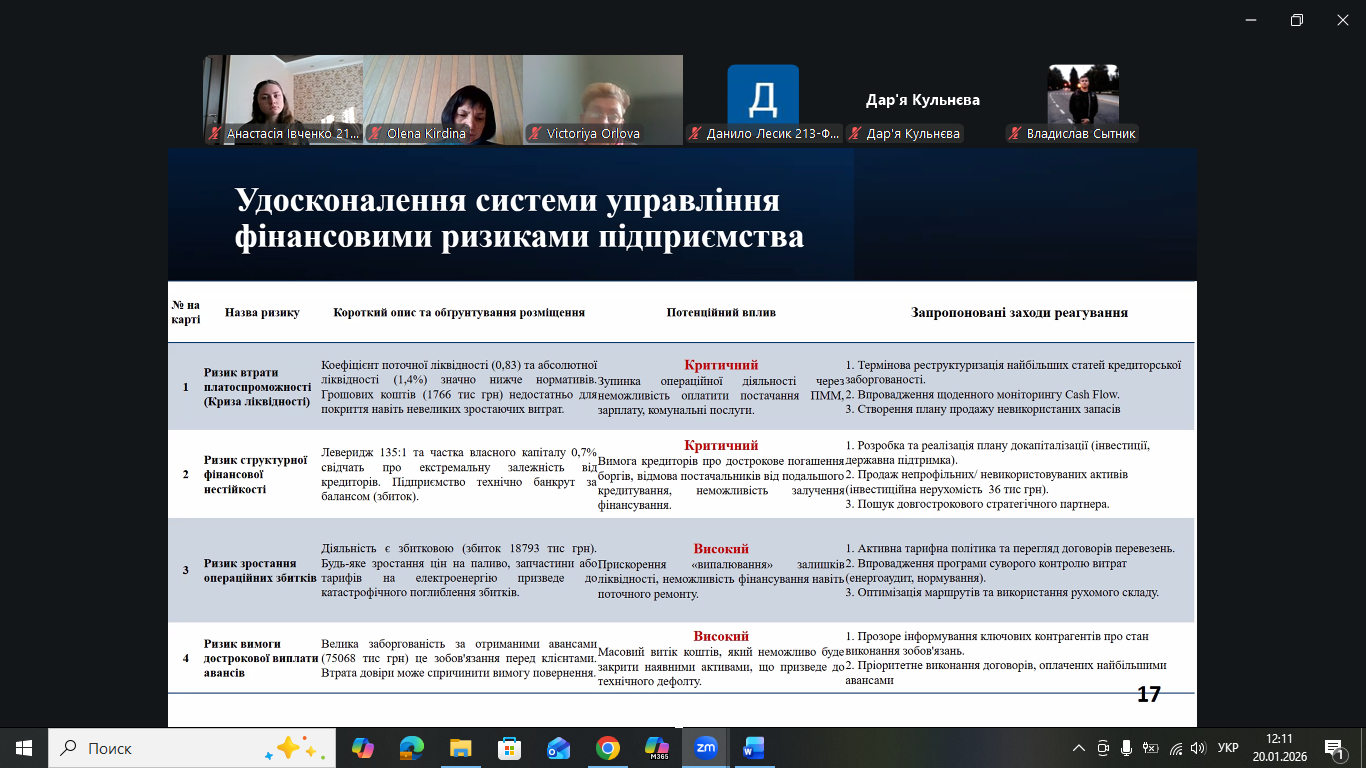Toggle the microphone tray icon
This screenshot has width=1366, height=768.
(x=1126, y=747)
